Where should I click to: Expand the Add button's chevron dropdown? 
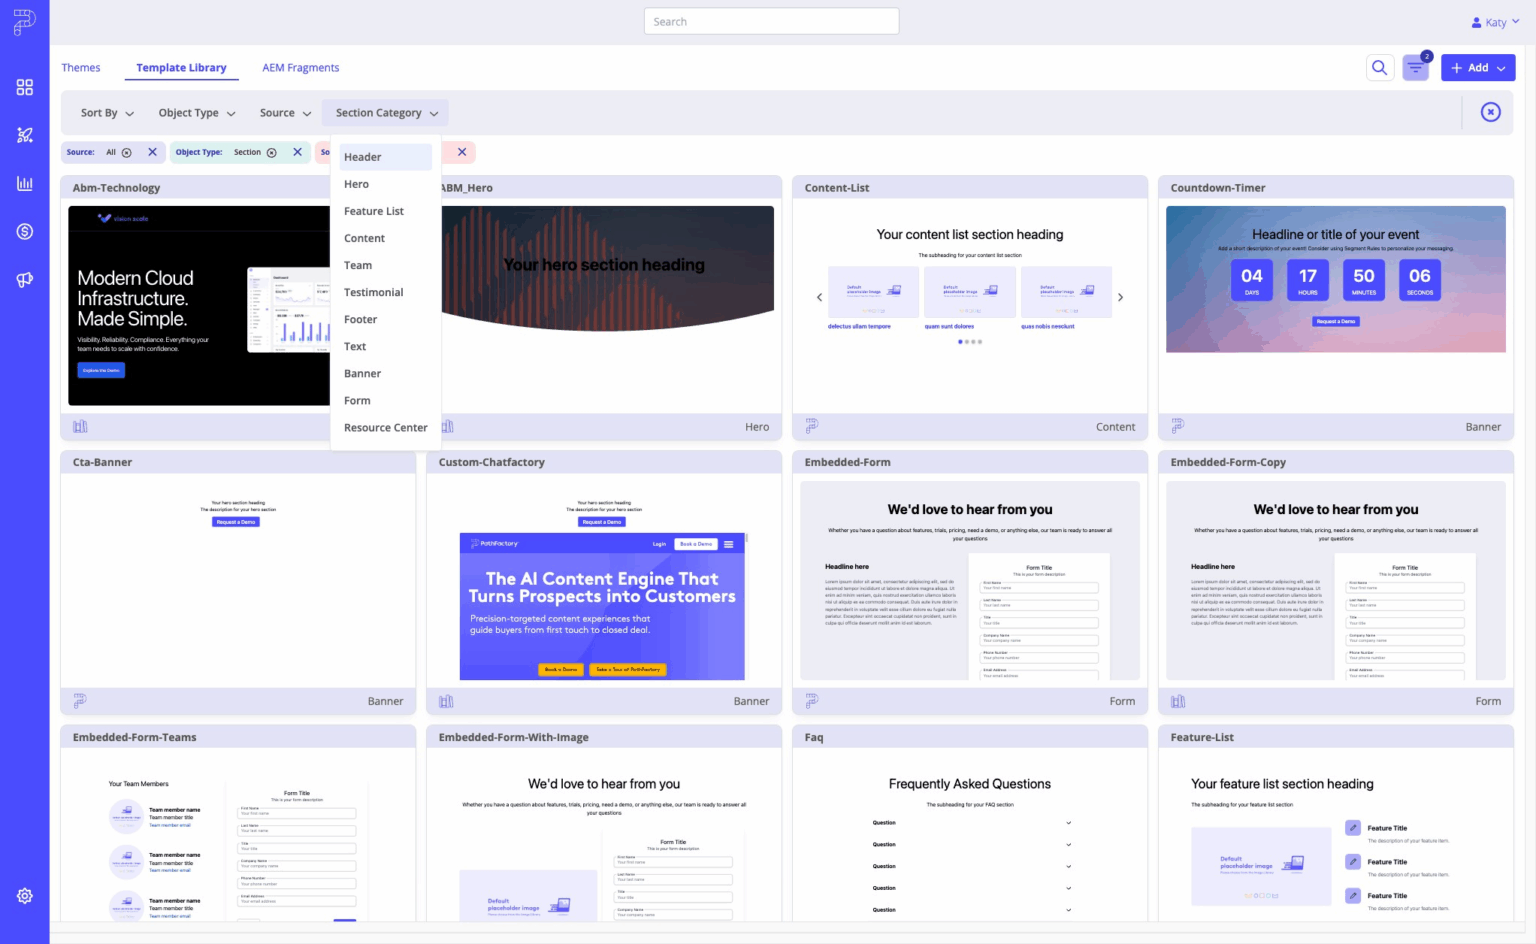[x=1499, y=67]
